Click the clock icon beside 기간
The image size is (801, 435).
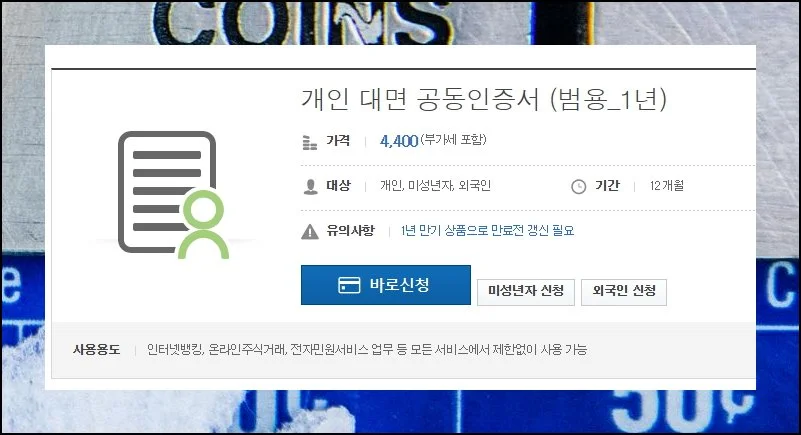point(578,187)
